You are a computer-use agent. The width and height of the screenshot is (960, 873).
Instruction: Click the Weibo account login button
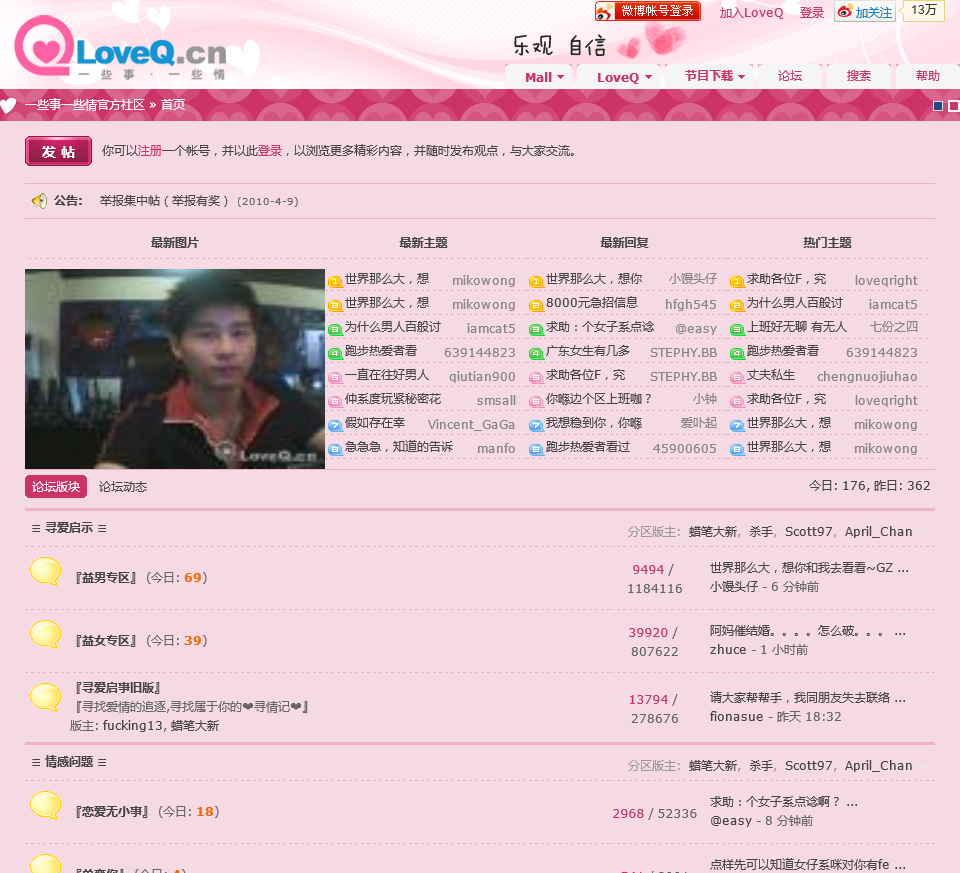tap(648, 11)
